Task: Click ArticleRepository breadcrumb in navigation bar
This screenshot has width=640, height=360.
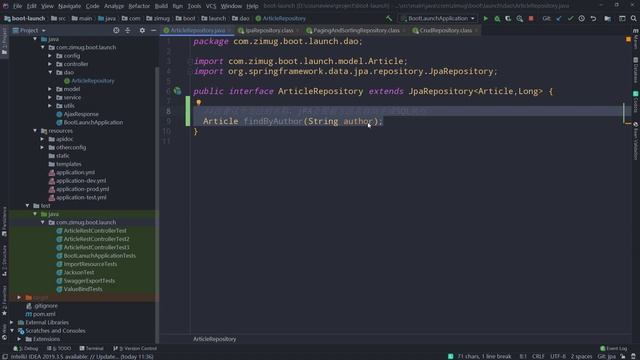Action: [281, 18]
